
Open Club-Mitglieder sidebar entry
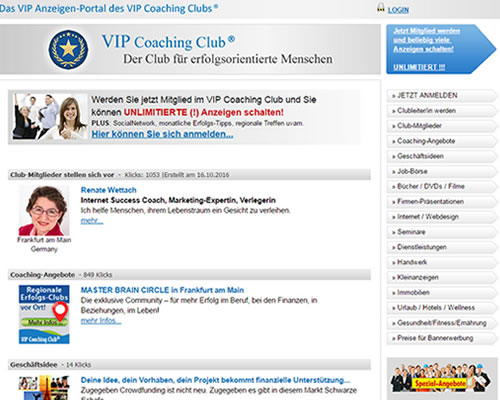click(x=441, y=126)
